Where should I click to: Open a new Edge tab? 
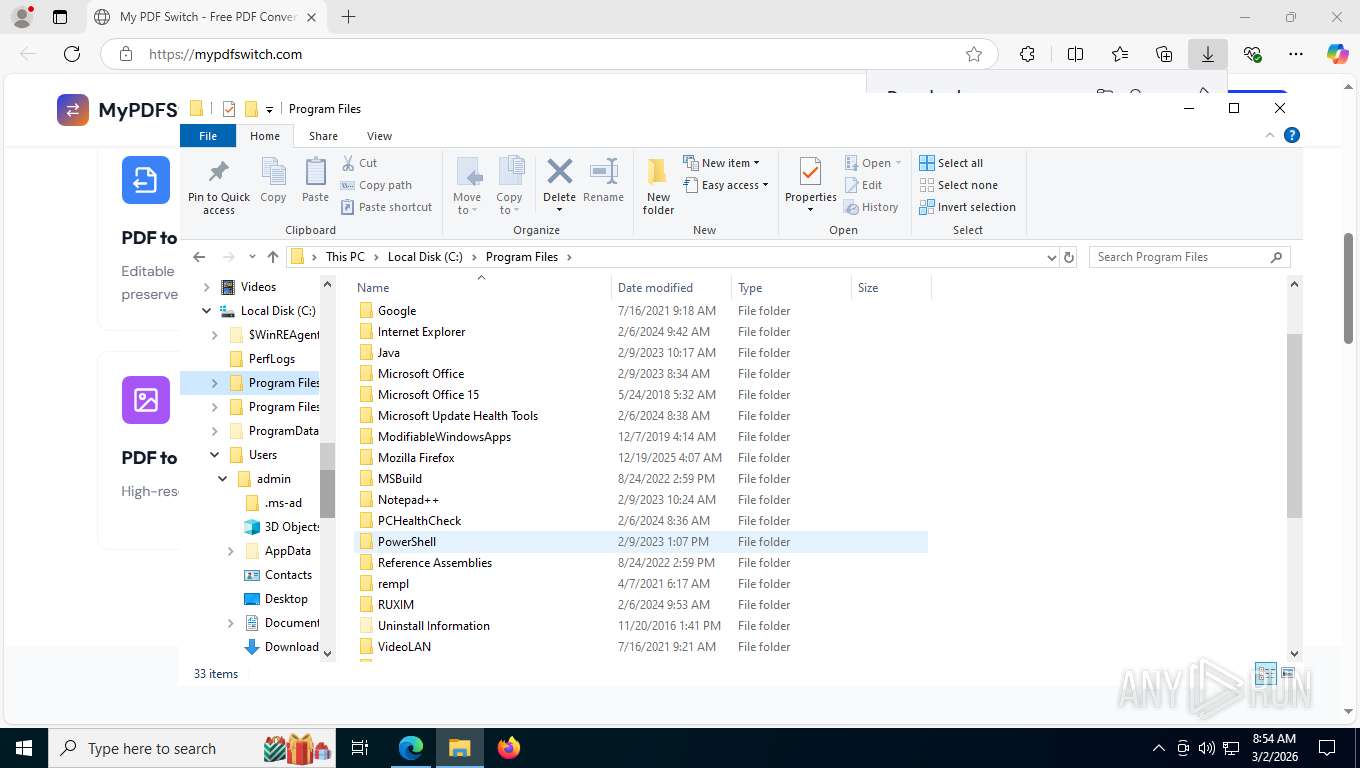pyautogui.click(x=348, y=17)
